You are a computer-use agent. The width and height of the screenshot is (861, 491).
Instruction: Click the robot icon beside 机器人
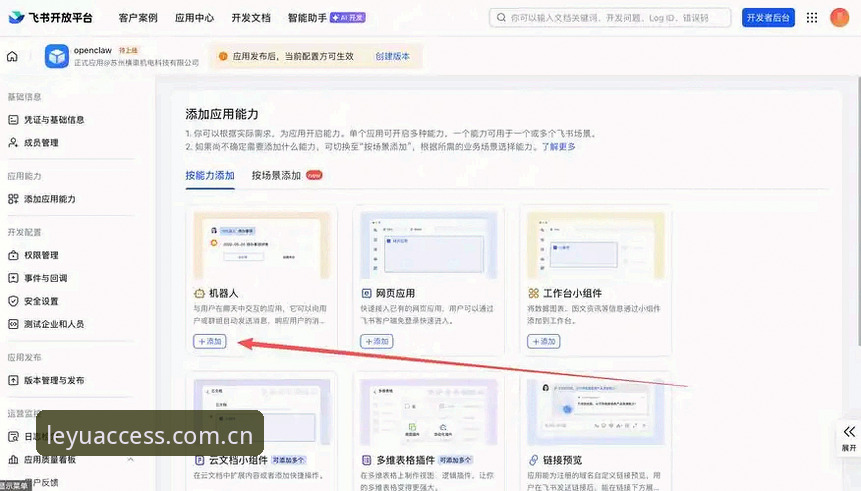pyautogui.click(x=199, y=293)
